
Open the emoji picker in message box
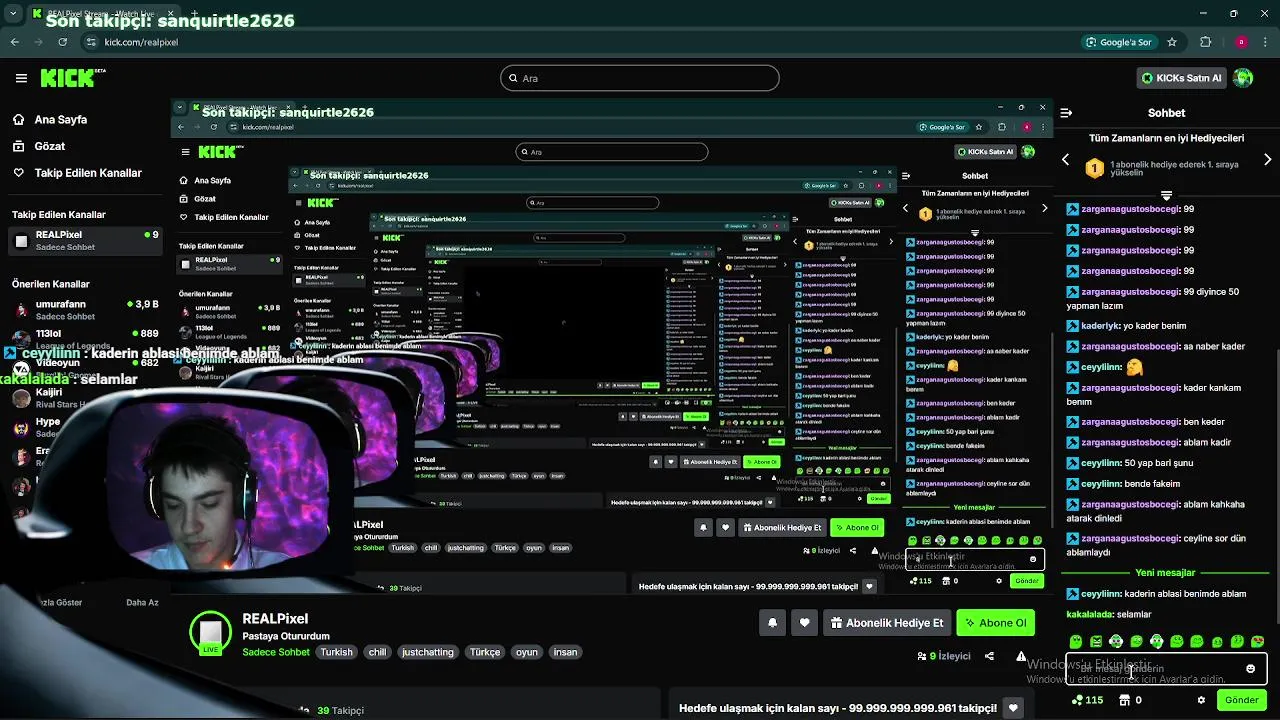point(1250,669)
